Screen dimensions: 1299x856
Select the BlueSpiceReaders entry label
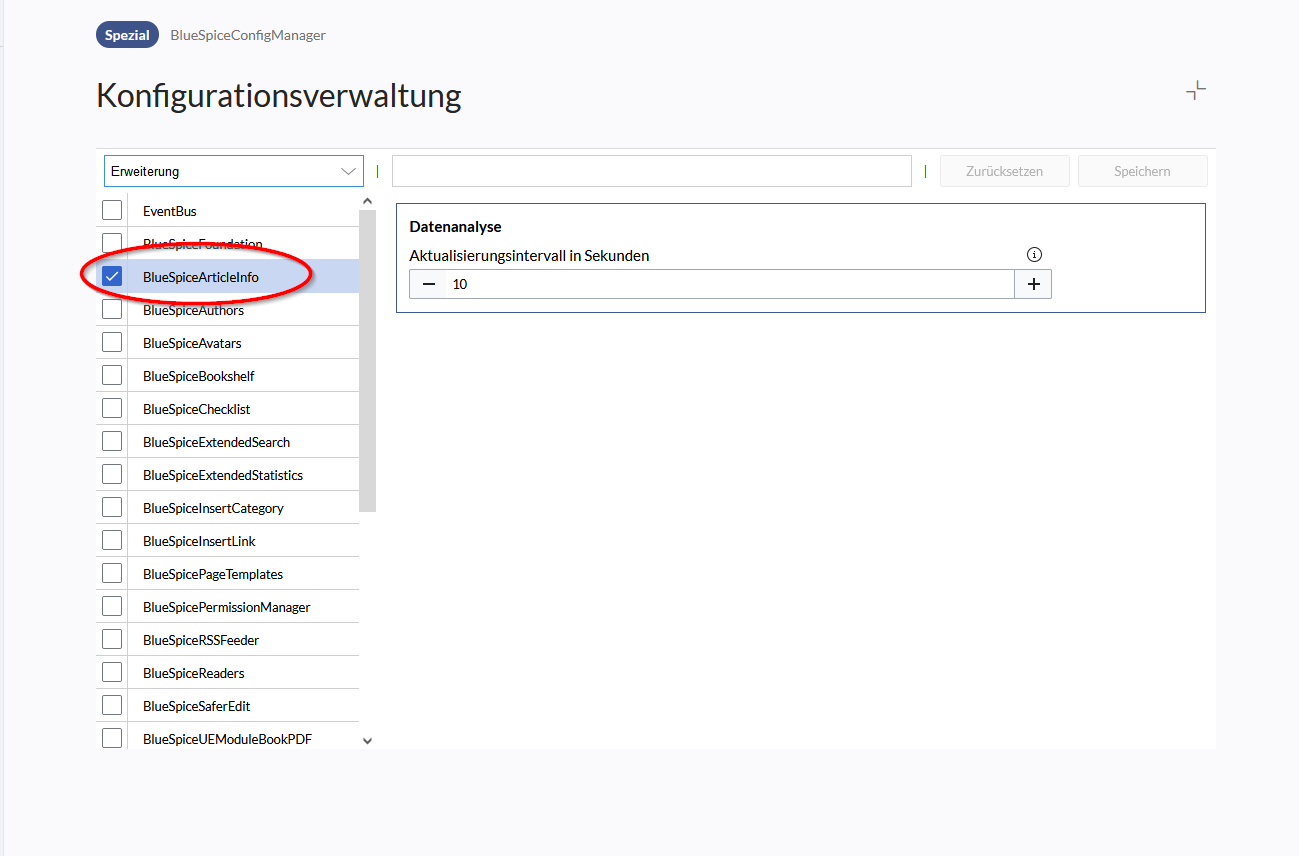point(194,673)
